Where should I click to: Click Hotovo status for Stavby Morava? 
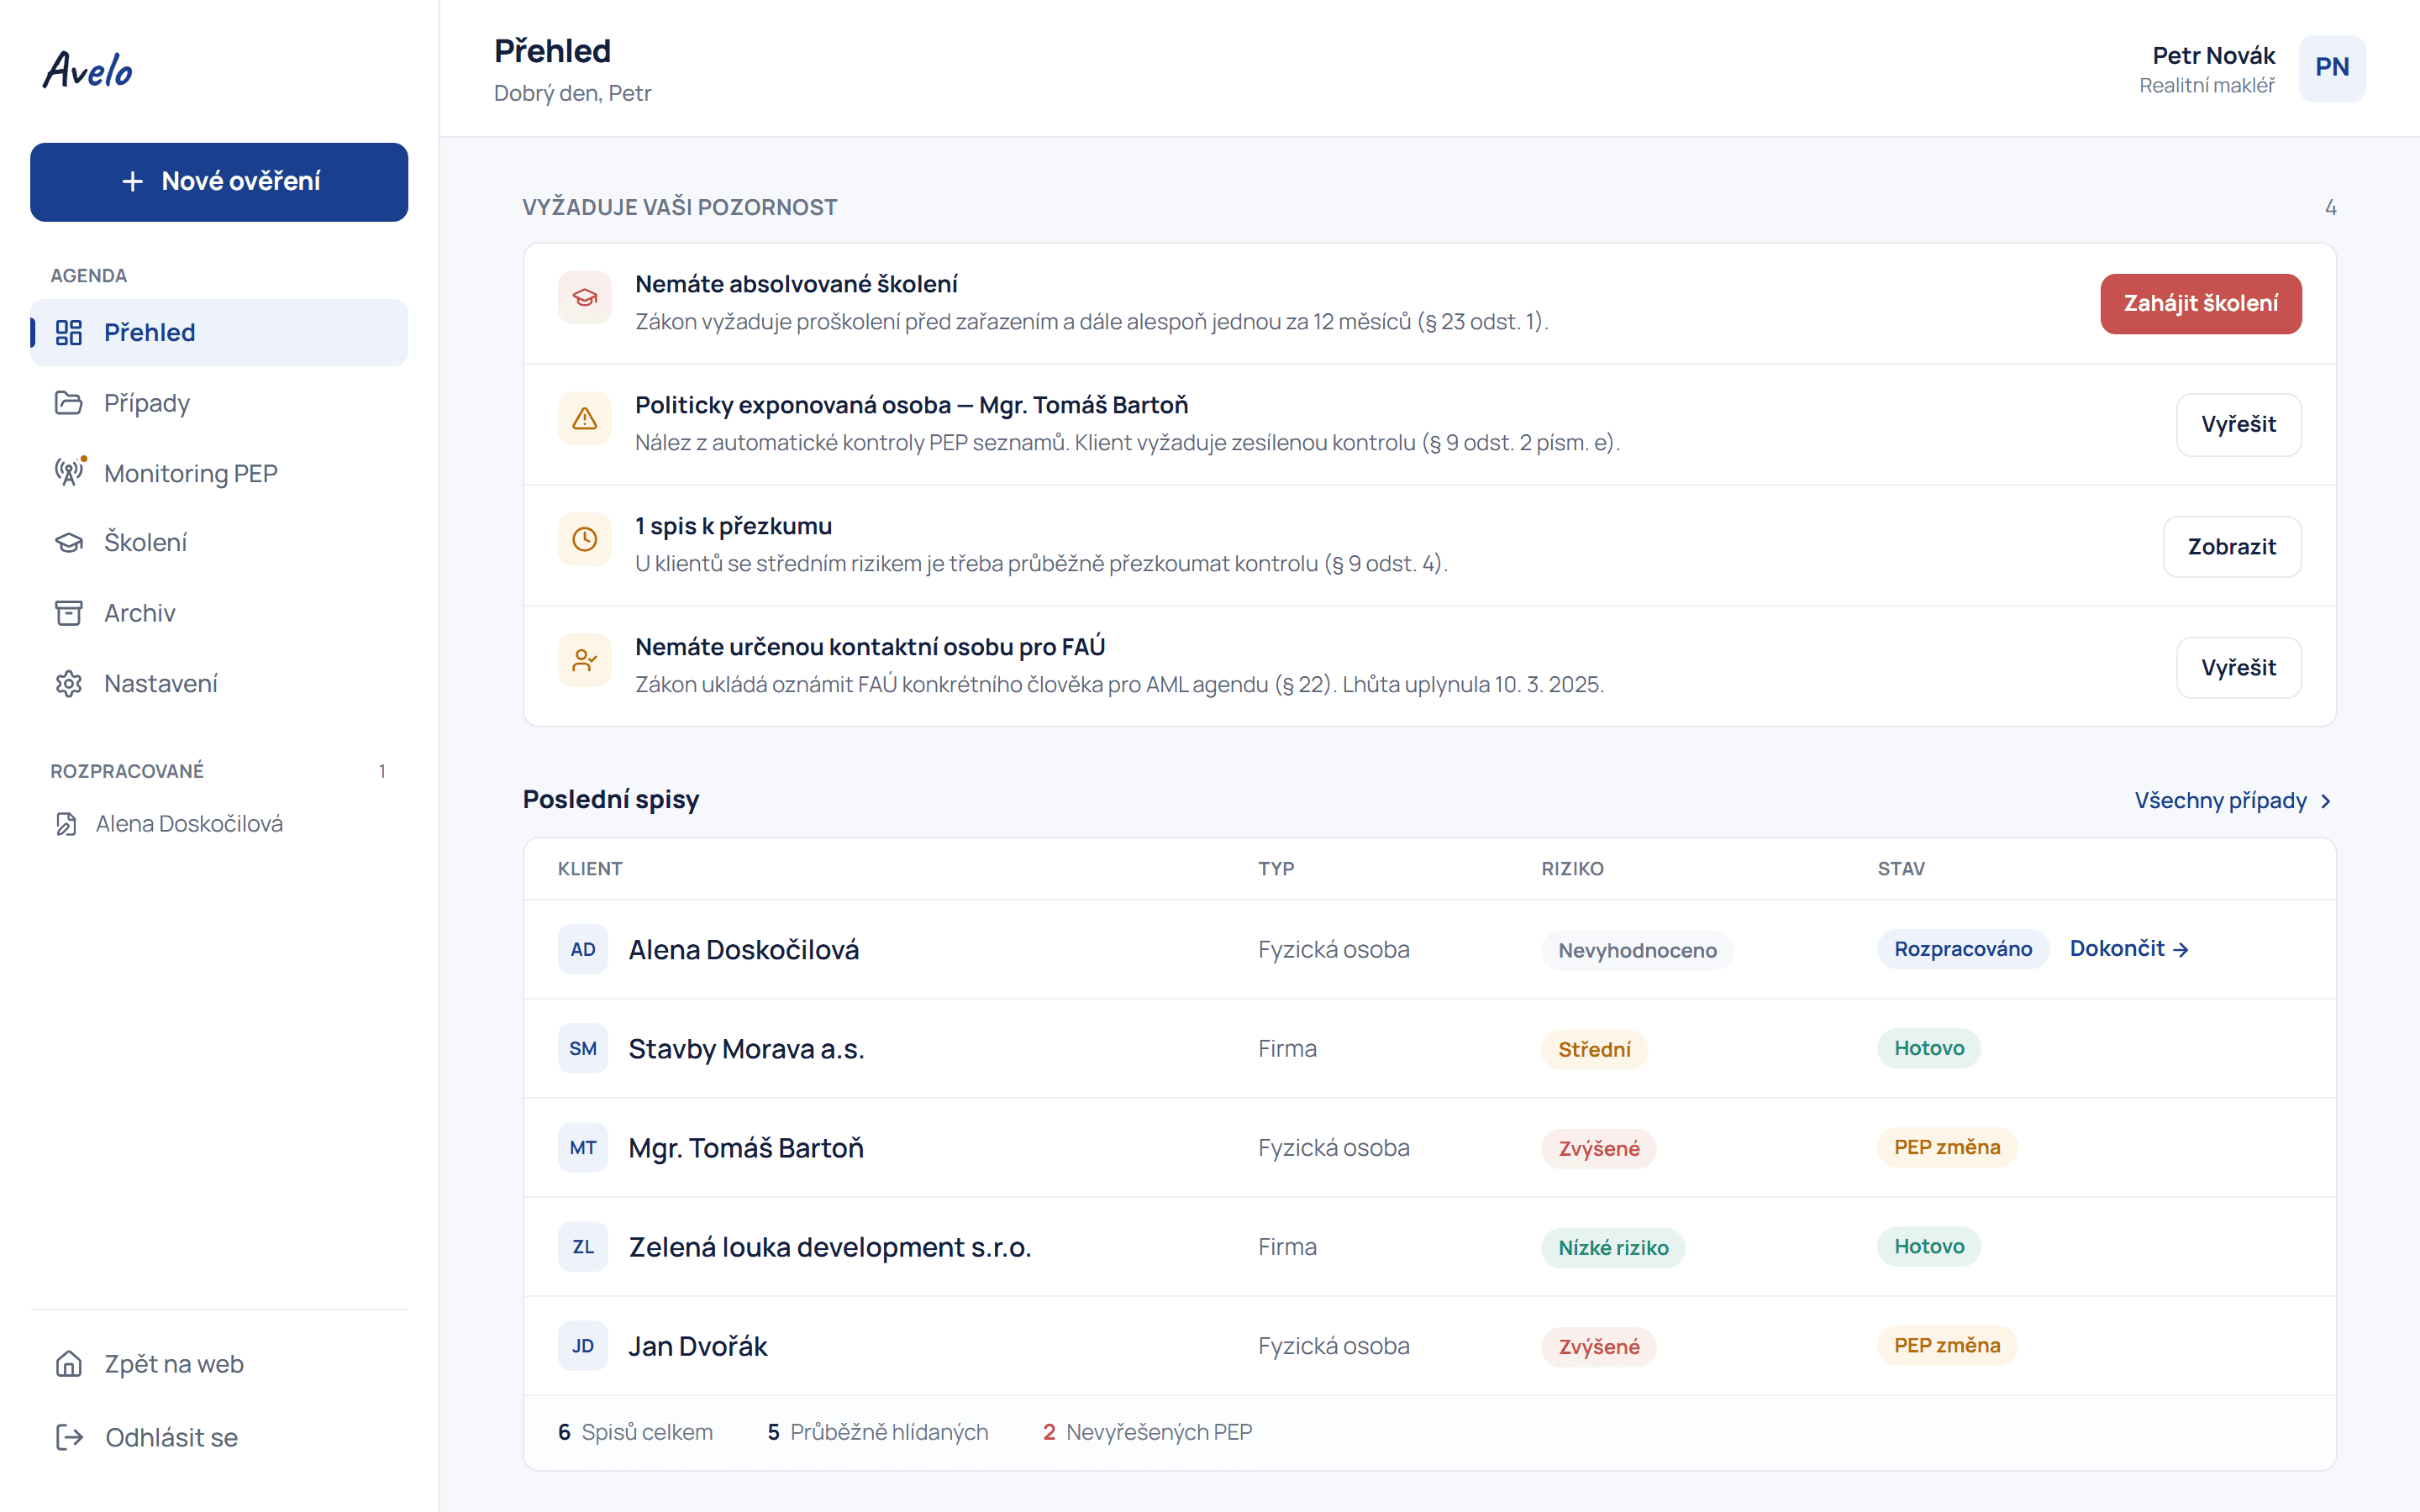coord(1929,1048)
